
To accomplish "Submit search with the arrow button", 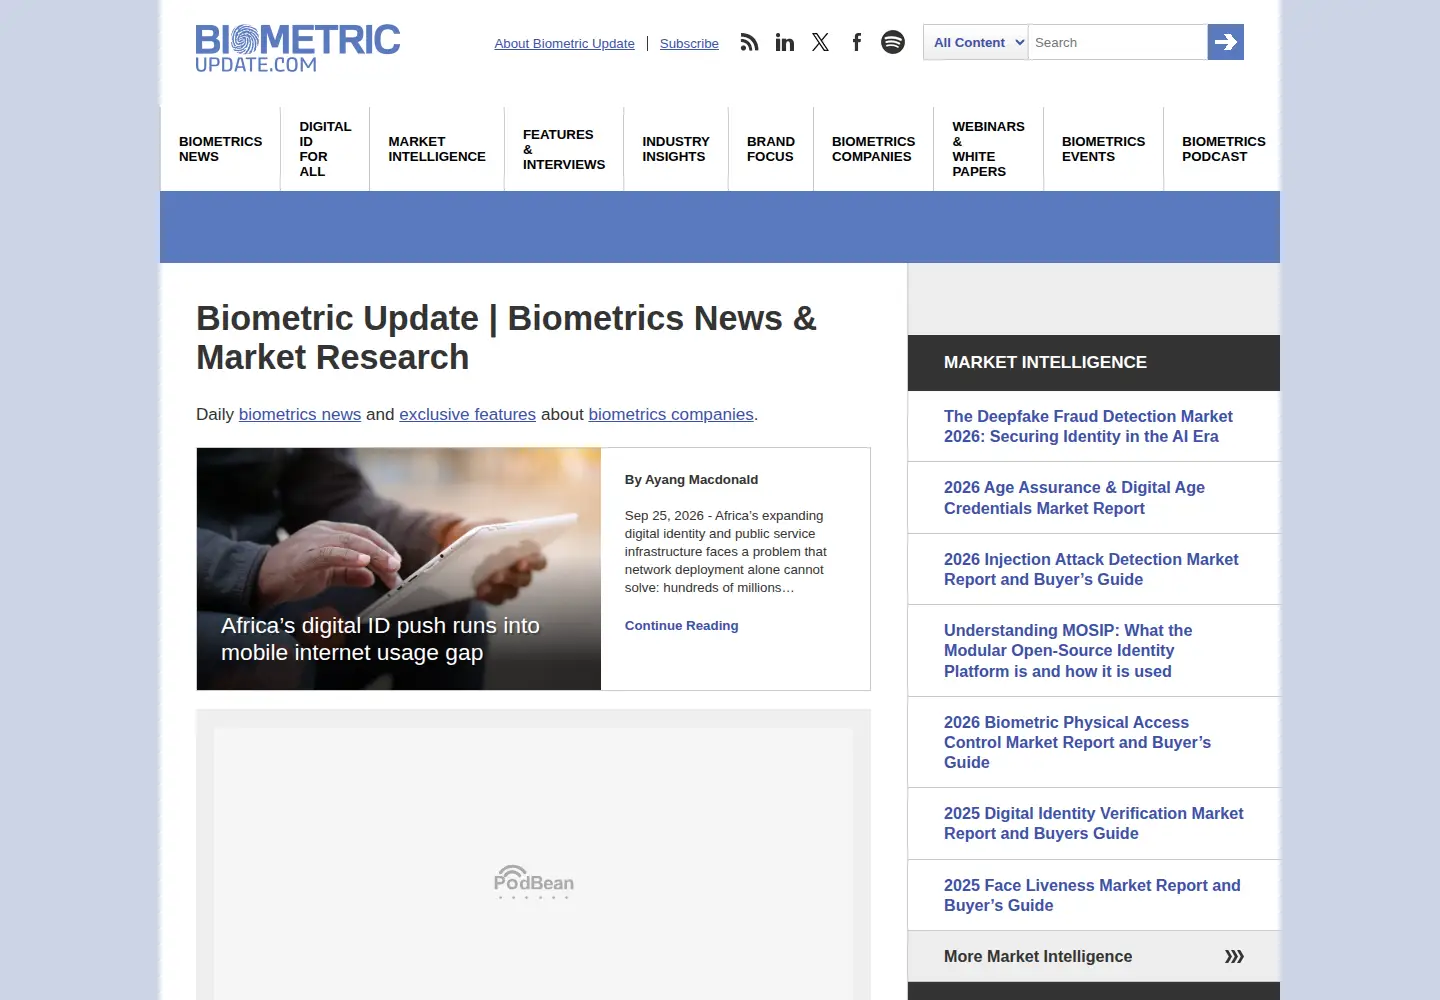I will (1226, 42).
